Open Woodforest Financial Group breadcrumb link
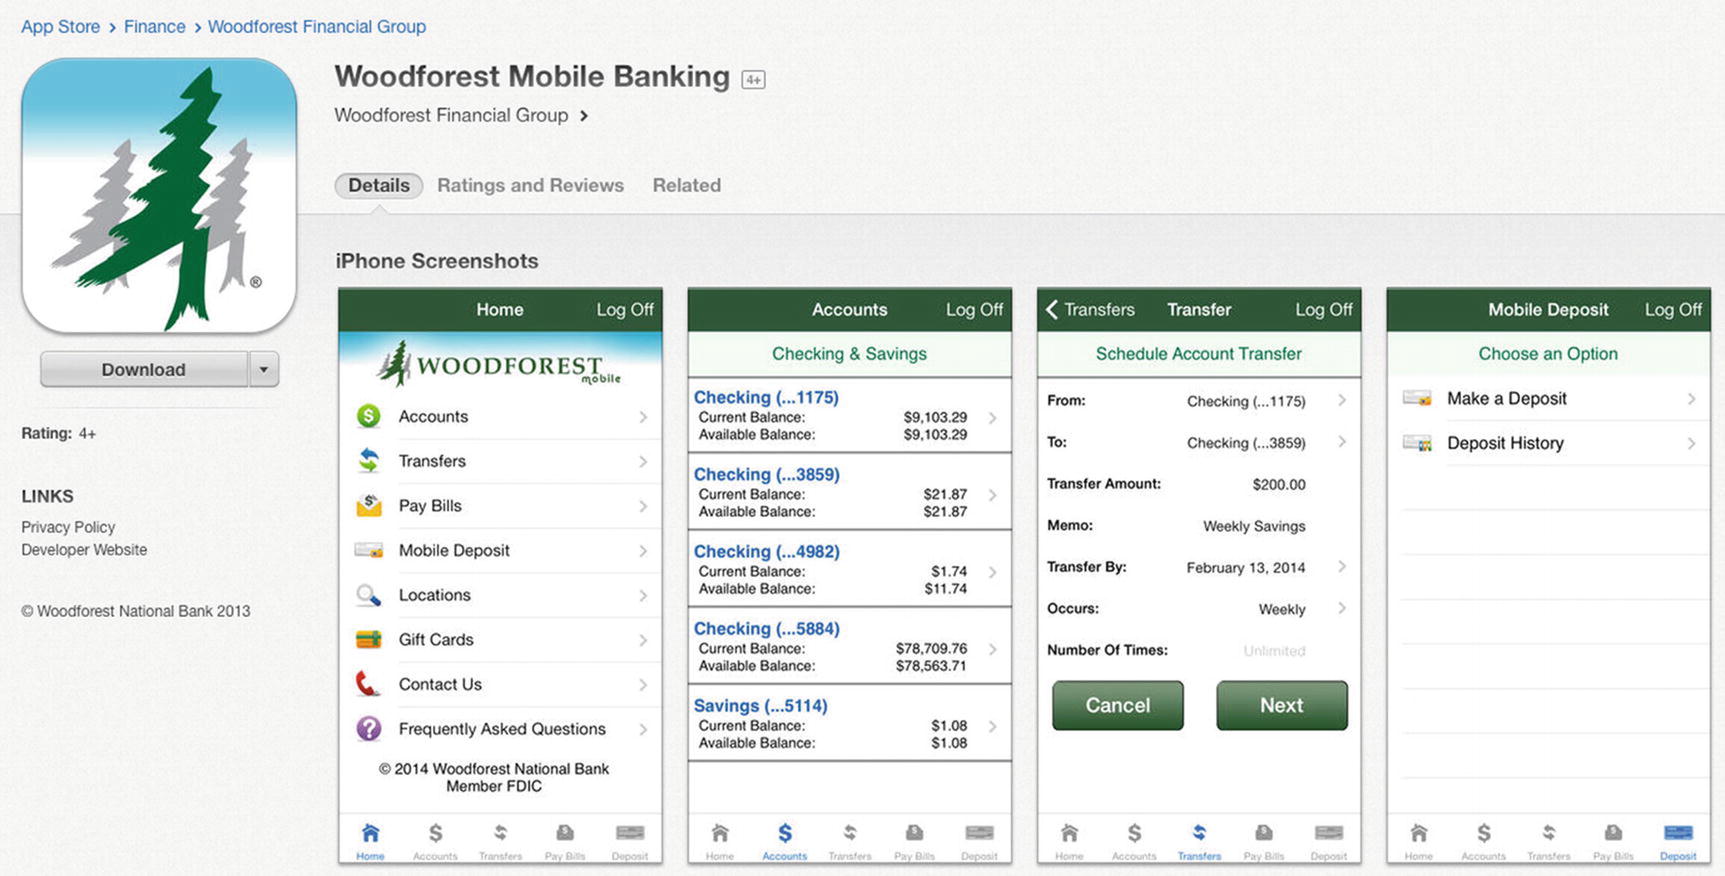The height and width of the screenshot is (876, 1725). tap(317, 27)
